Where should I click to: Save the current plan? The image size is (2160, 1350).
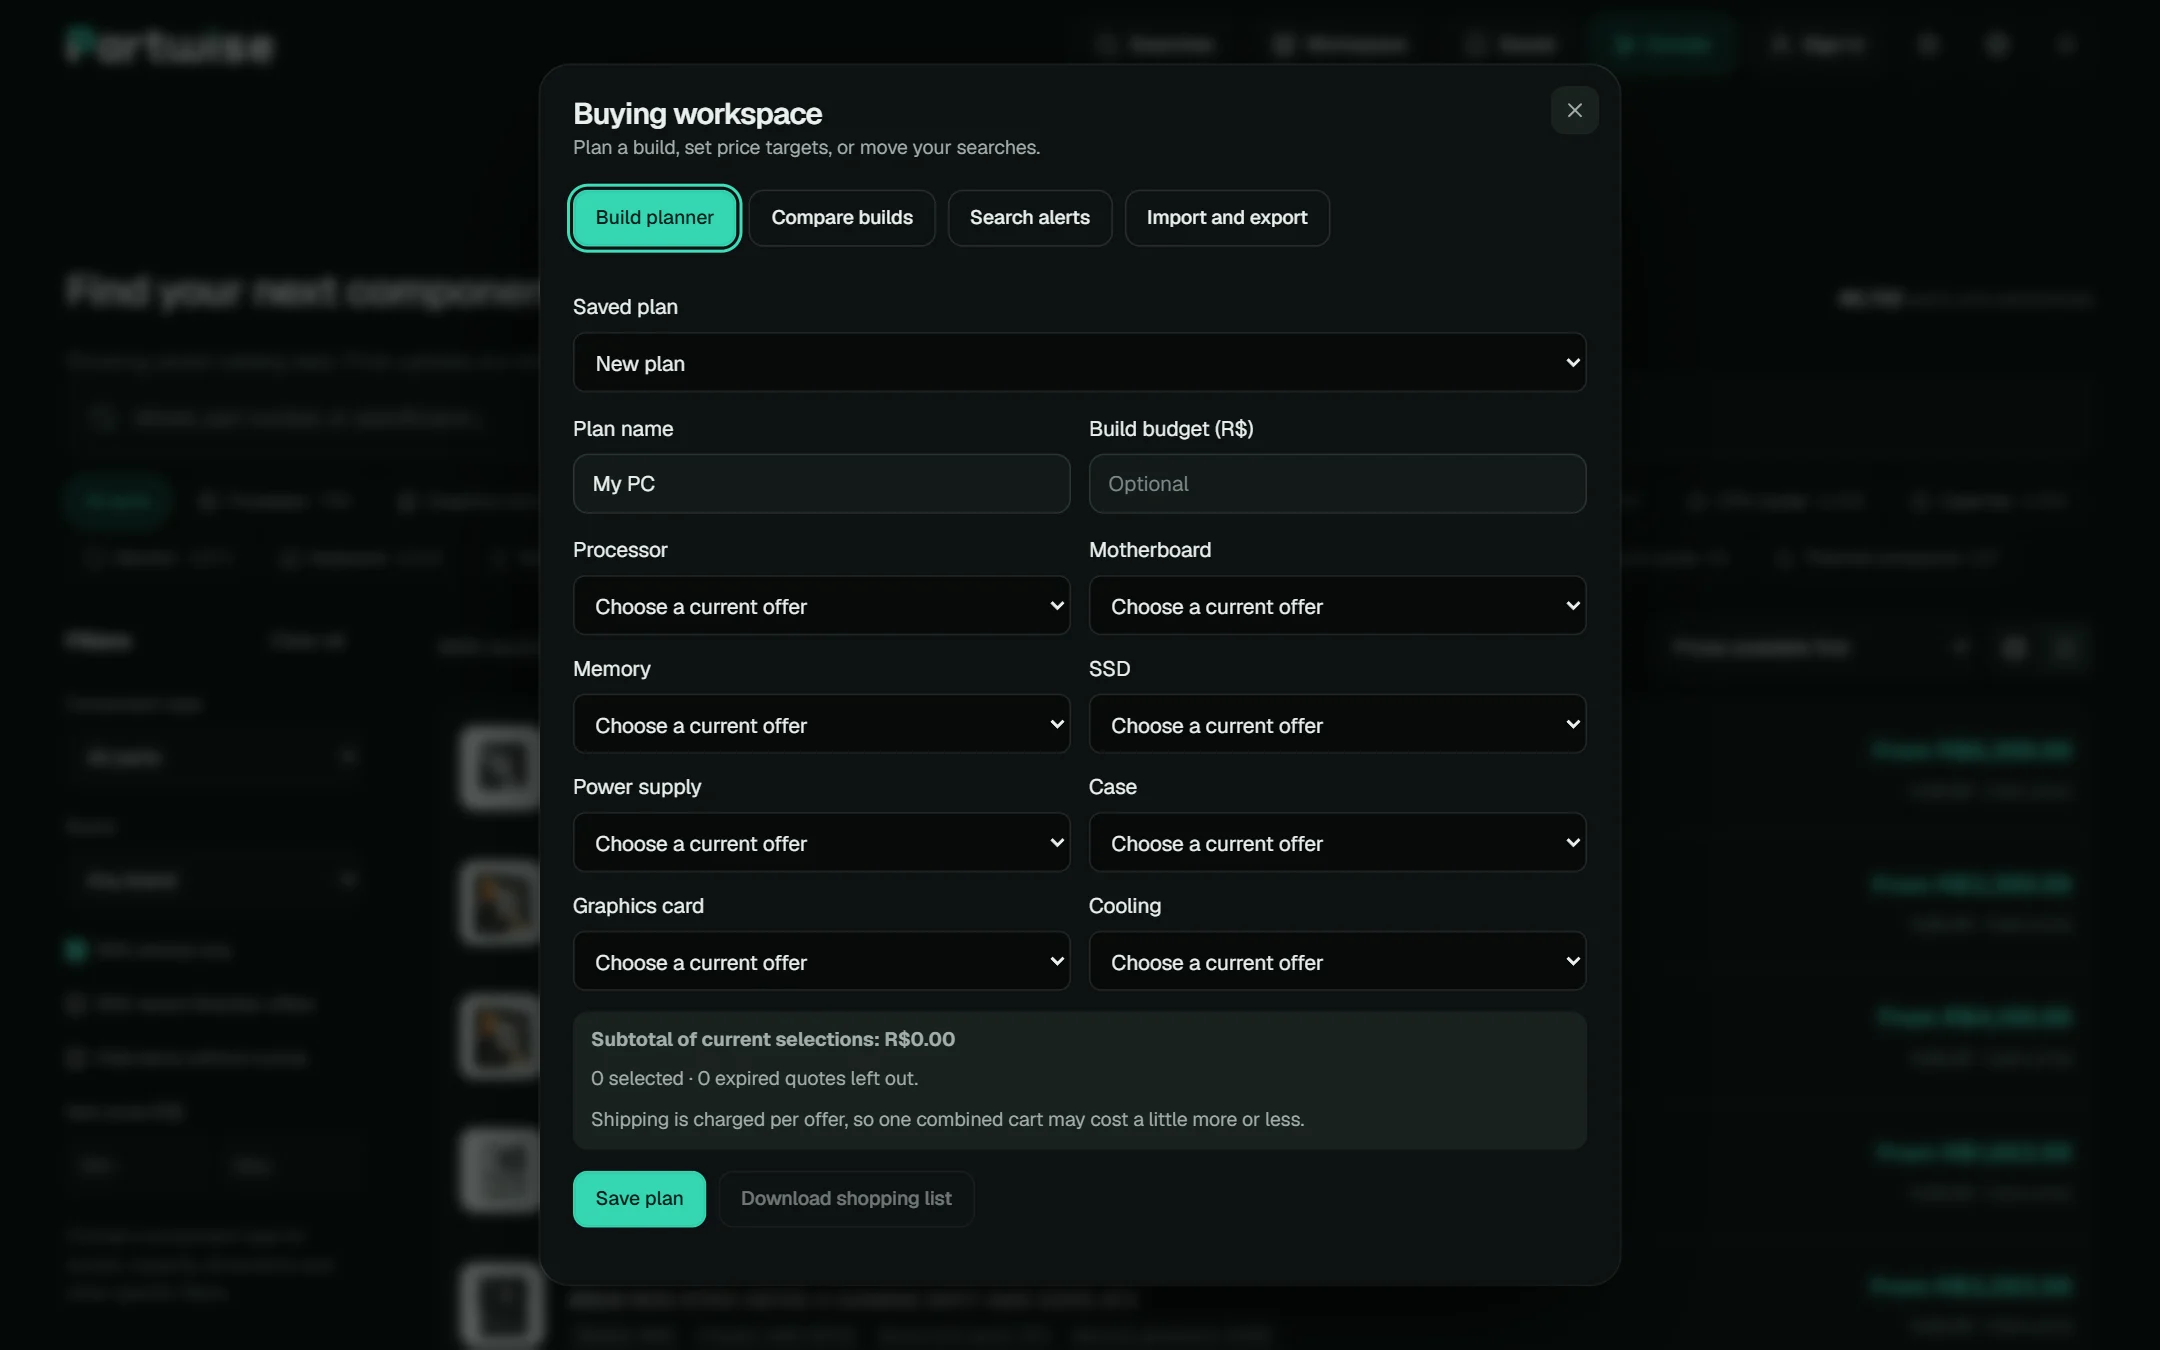639,1199
